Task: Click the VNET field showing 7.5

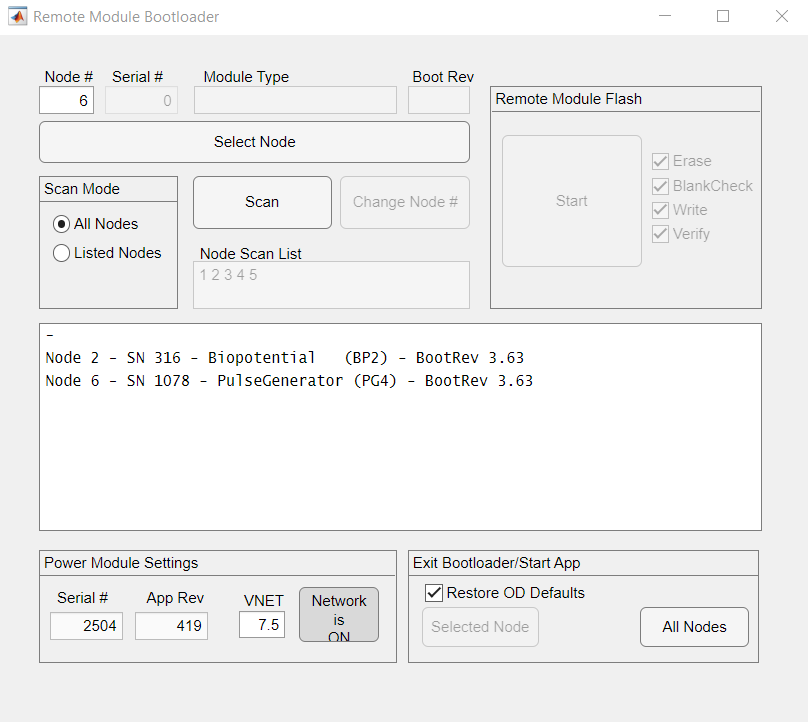Action: (x=262, y=625)
